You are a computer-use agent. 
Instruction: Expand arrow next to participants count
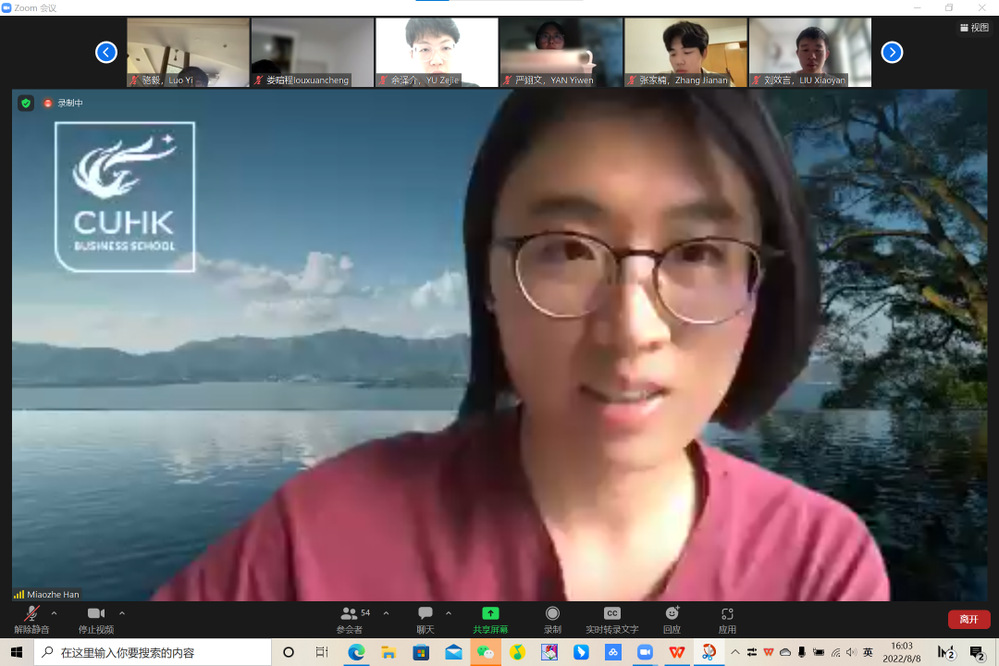point(386,613)
